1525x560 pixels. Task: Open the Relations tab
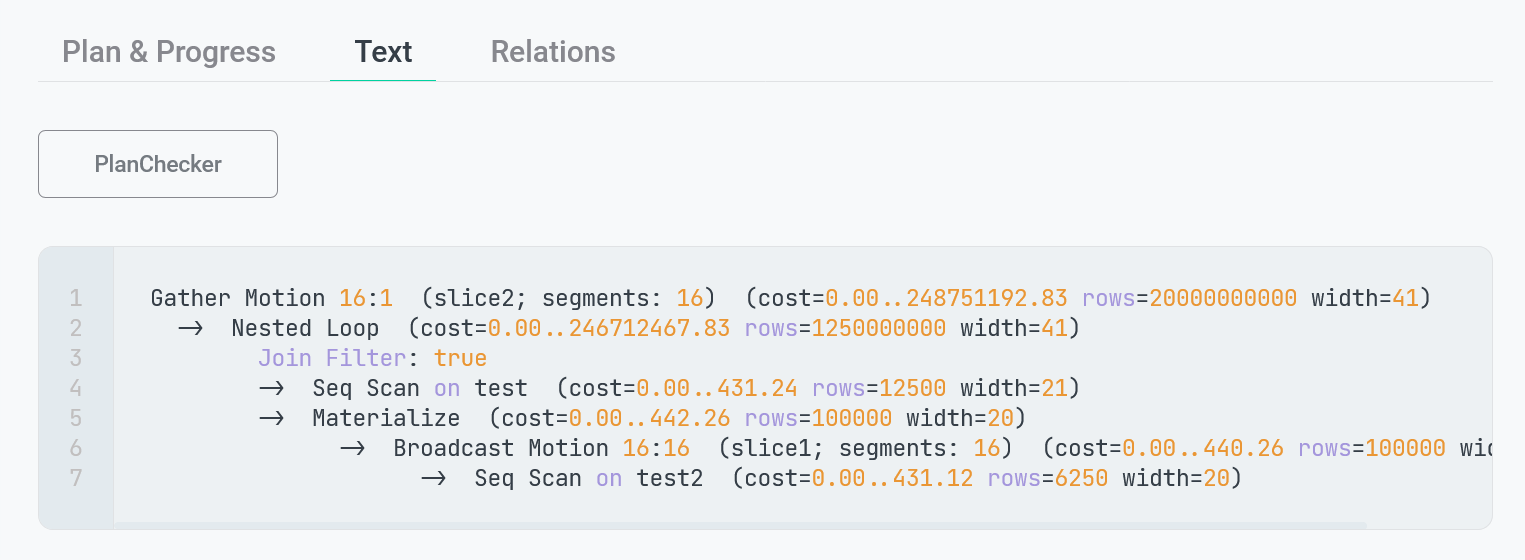tap(553, 52)
